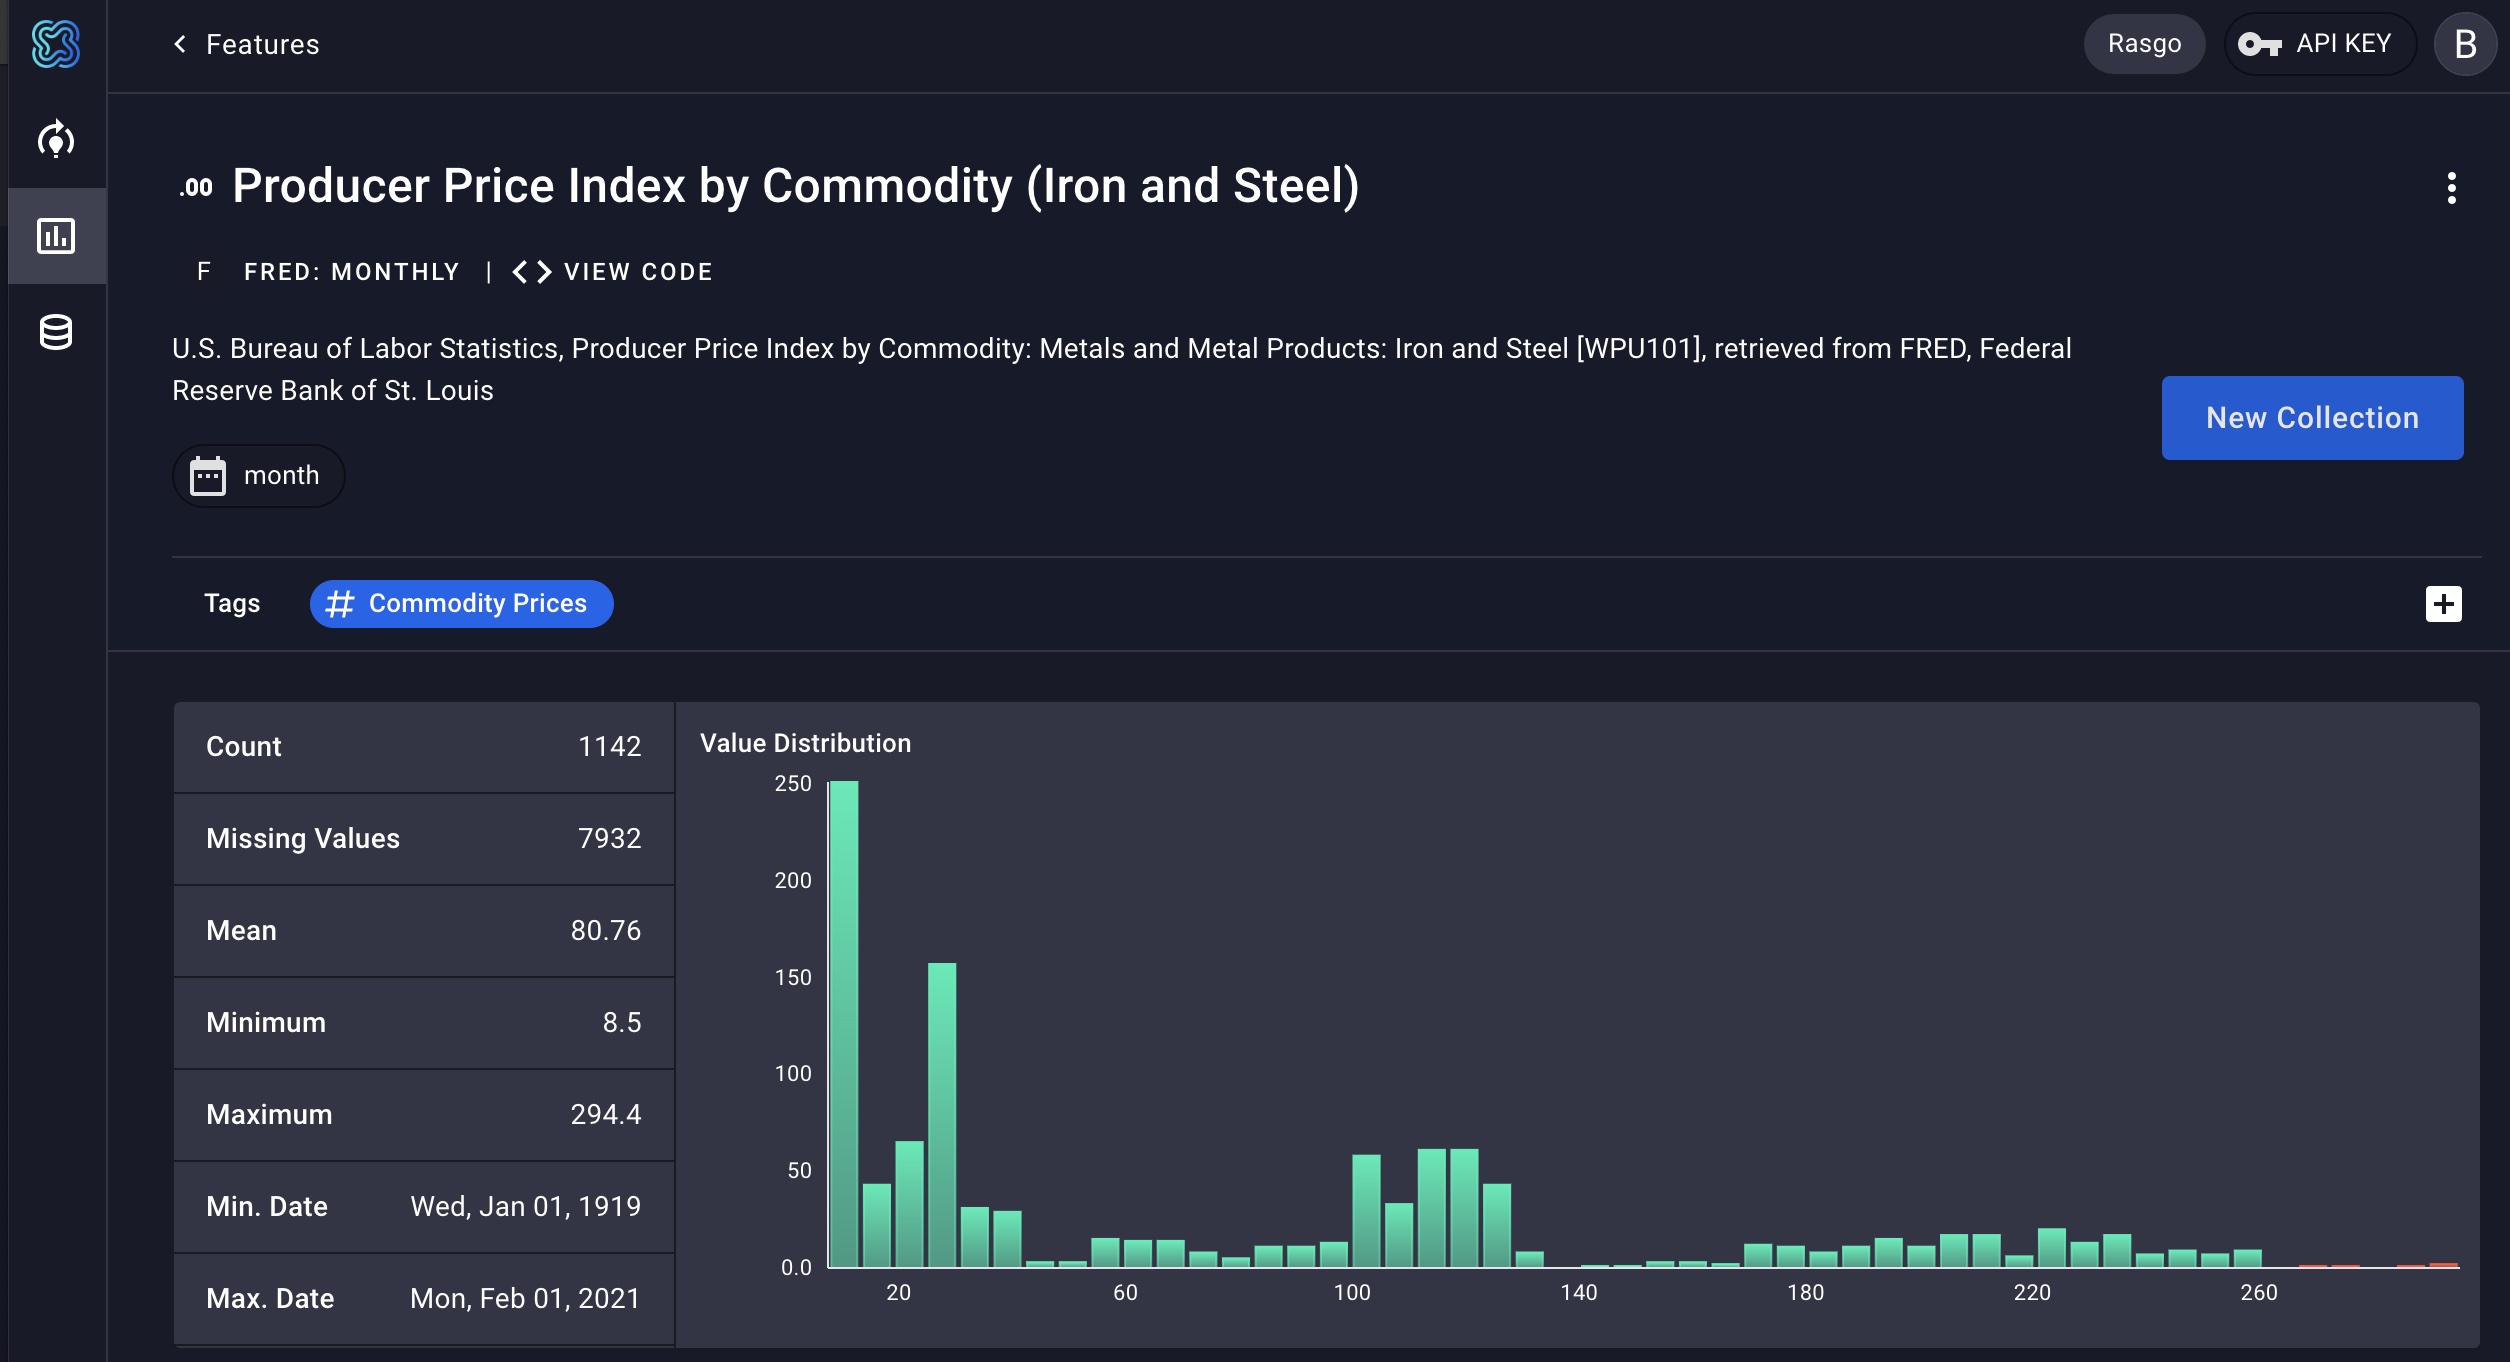Viewport: 2510px width, 1362px height.
Task: Click the Rasgo logo icon
Action: click(55, 44)
